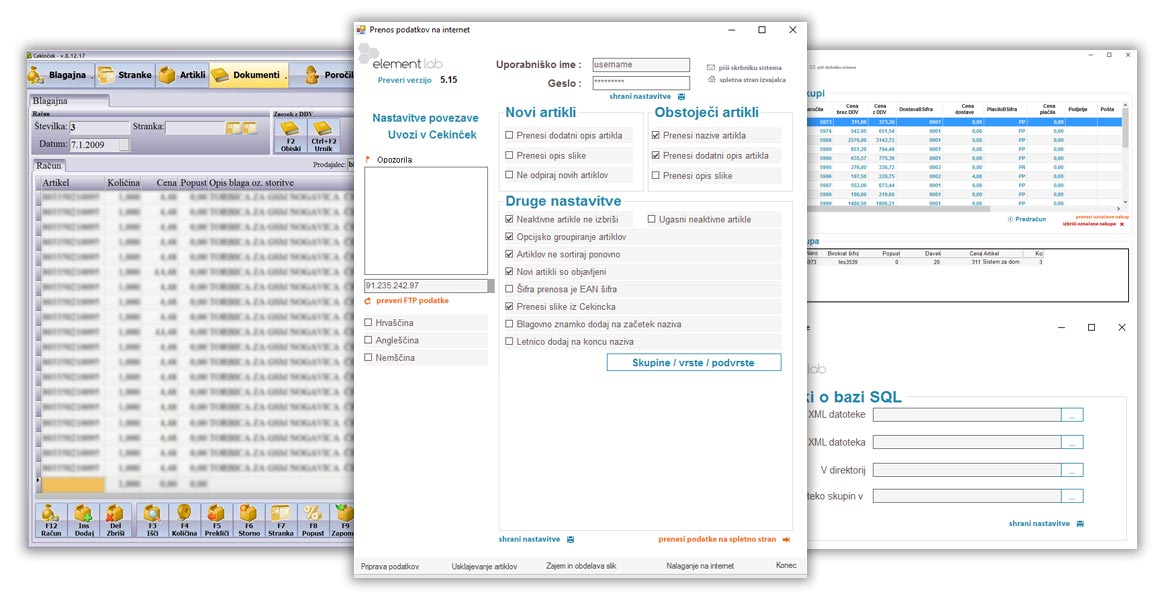Click save icon next to bottom-left shrani nastavitve

tap(570, 540)
